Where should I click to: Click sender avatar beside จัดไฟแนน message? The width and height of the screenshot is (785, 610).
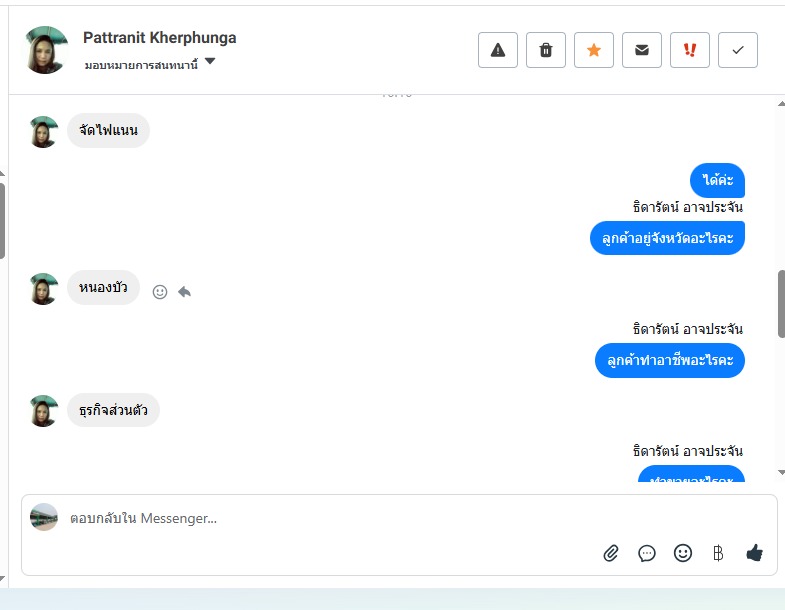tap(44, 132)
